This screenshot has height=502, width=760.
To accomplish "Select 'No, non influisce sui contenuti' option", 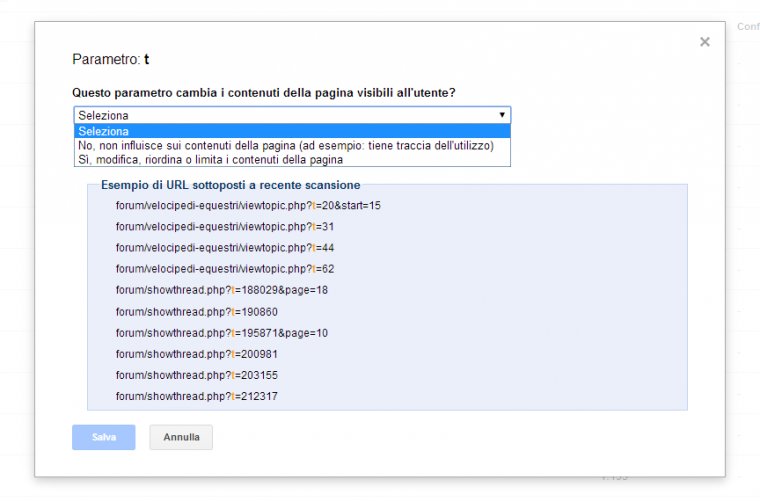I will click(x=285, y=145).
